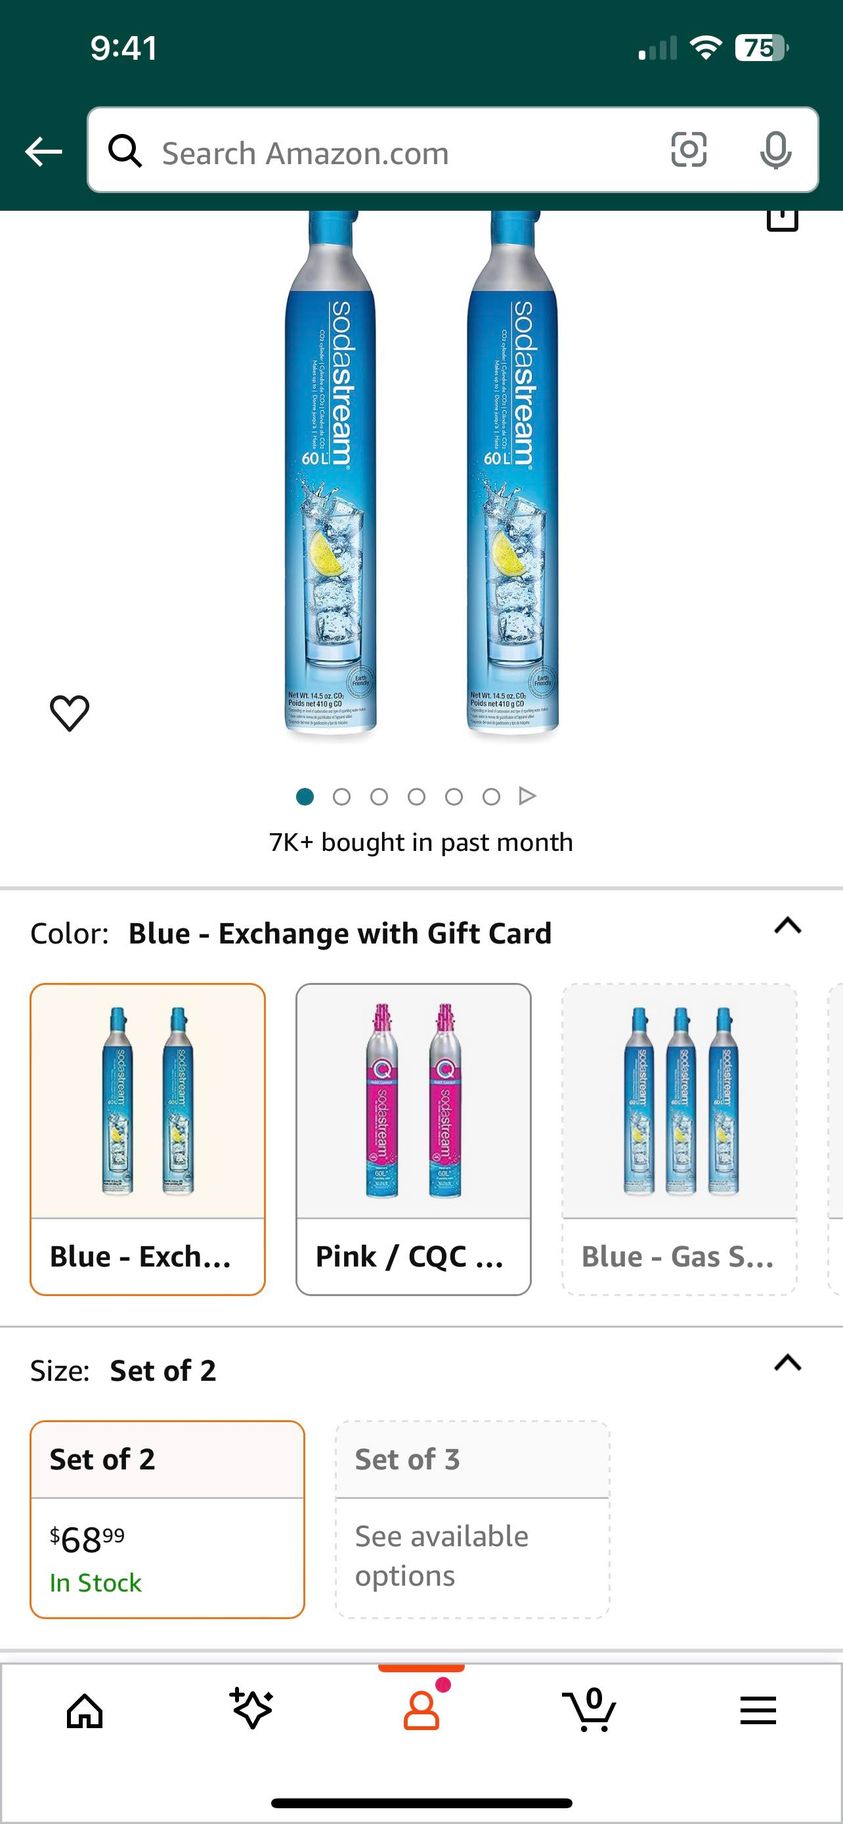This screenshot has height=1824, width=843.
Task: Open the shopping cart
Action: point(589,1710)
